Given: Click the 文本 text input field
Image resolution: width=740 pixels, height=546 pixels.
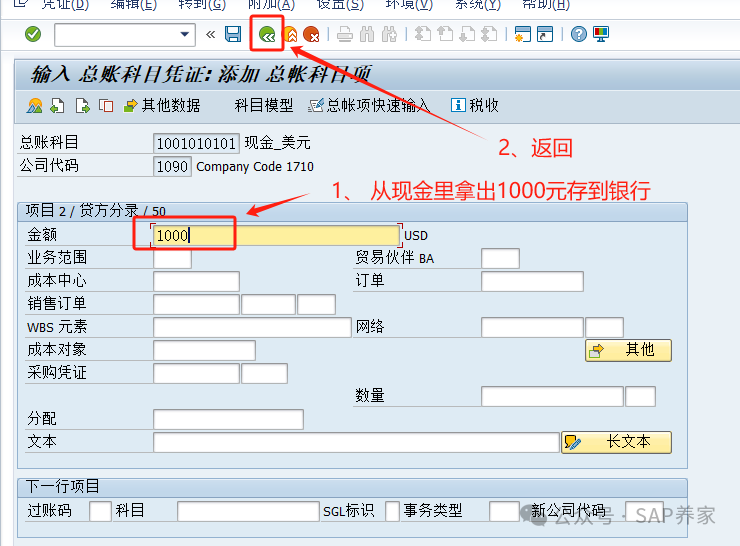Looking at the screenshot, I should tap(356, 443).
